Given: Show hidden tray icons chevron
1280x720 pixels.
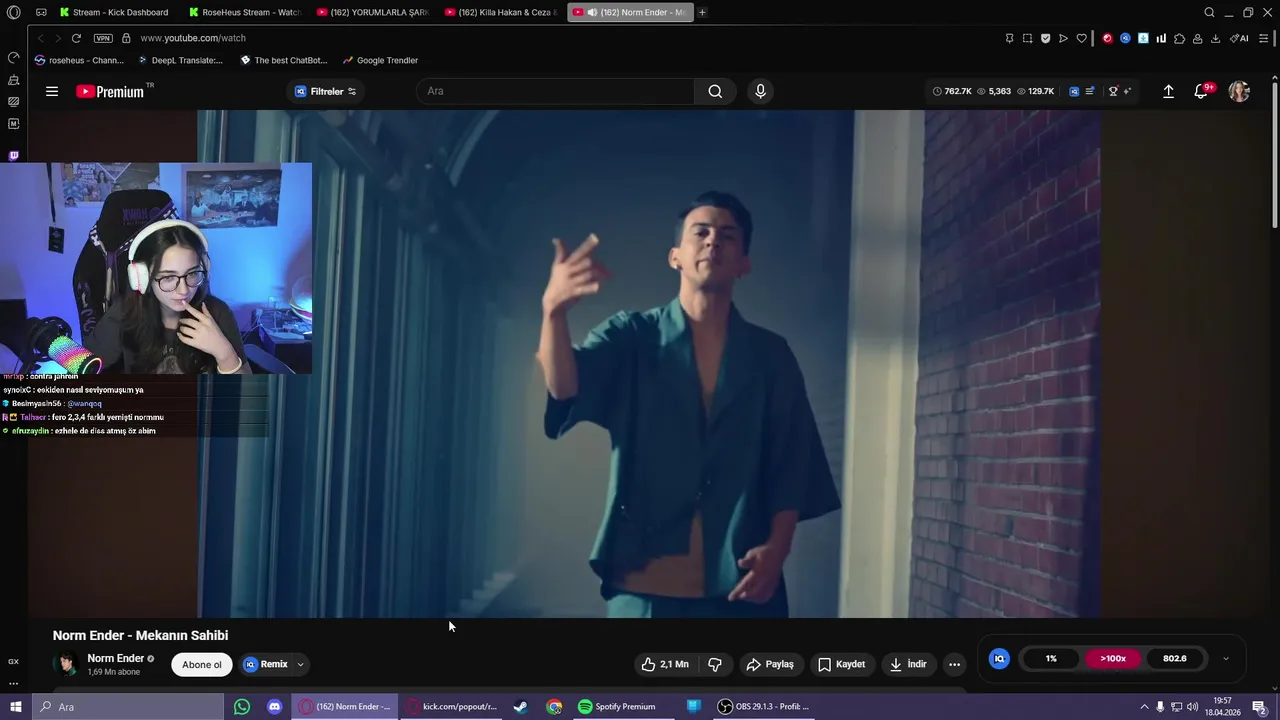Looking at the screenshot, I should [x=1144, y=707].
